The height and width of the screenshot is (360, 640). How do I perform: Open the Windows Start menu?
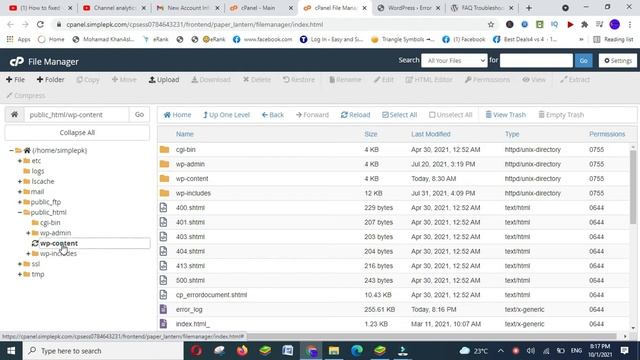[x=11, y=351]
